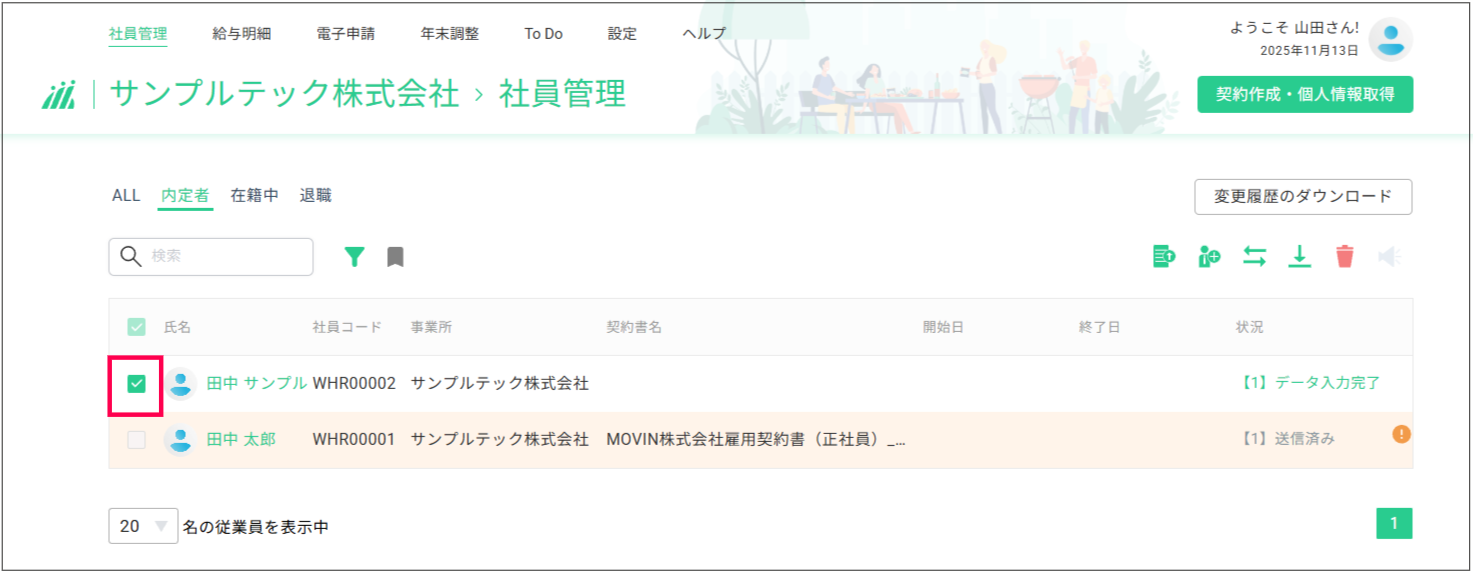
Task: Click the document upload icon
Action: [1163, 257]
